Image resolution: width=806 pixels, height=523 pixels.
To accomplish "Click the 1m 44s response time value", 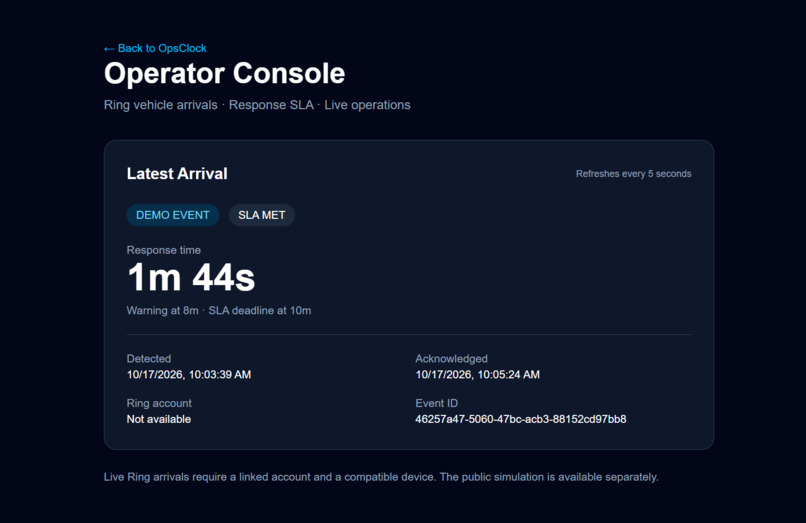I will tap(191, 278).
